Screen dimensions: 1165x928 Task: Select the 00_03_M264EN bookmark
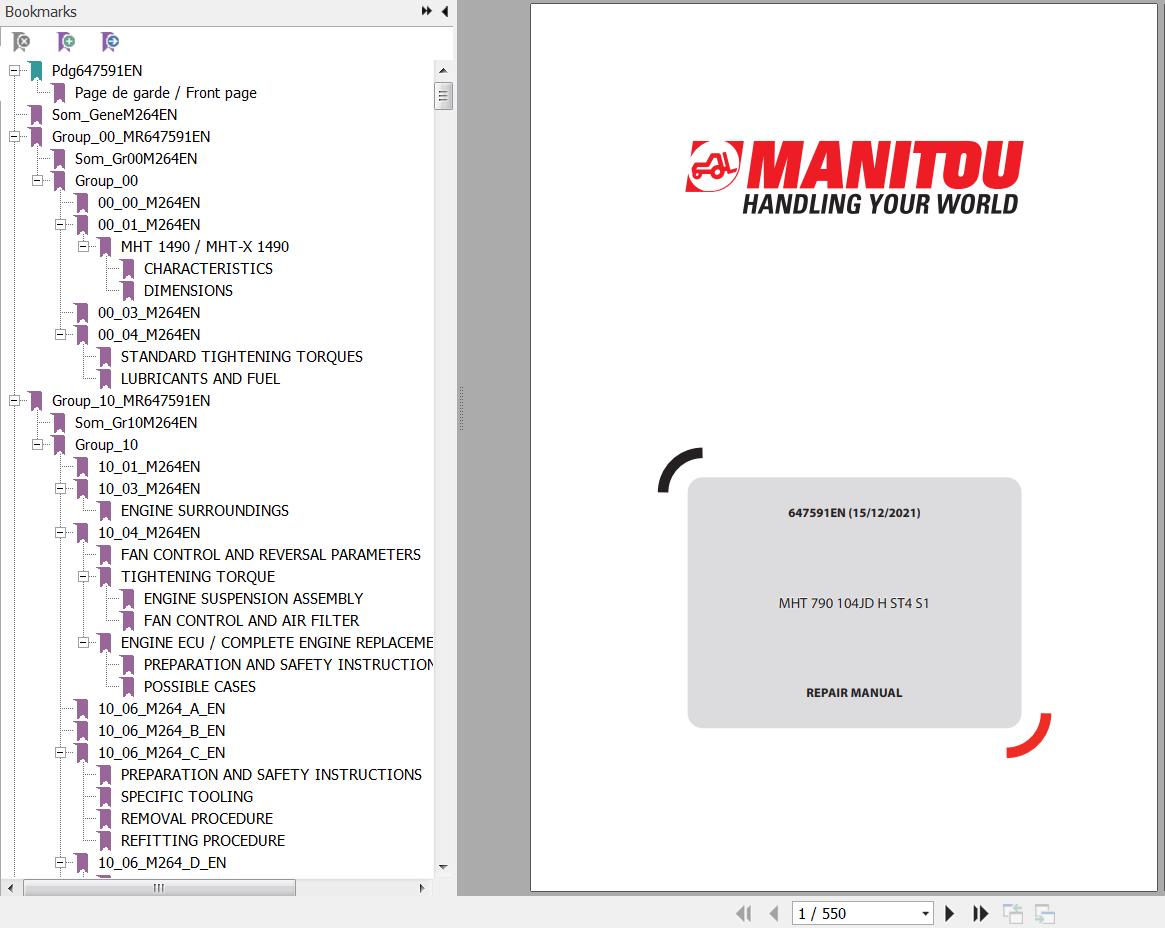tap(149, 313)
